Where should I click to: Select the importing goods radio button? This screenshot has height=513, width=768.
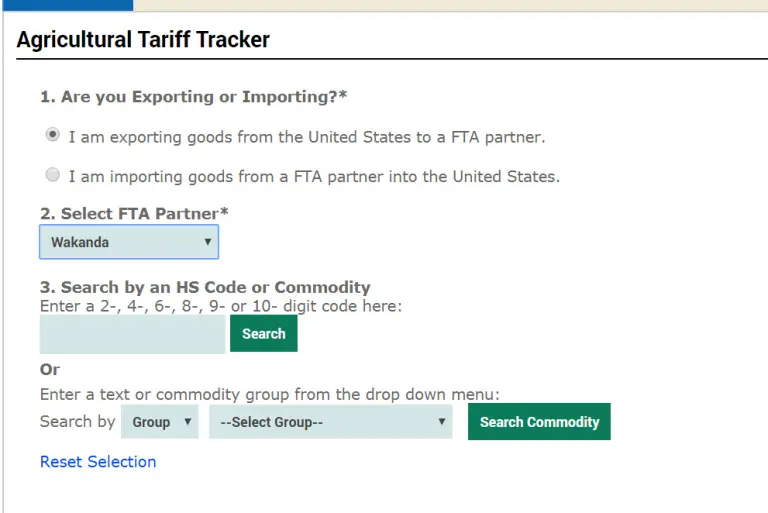(52, 175)
